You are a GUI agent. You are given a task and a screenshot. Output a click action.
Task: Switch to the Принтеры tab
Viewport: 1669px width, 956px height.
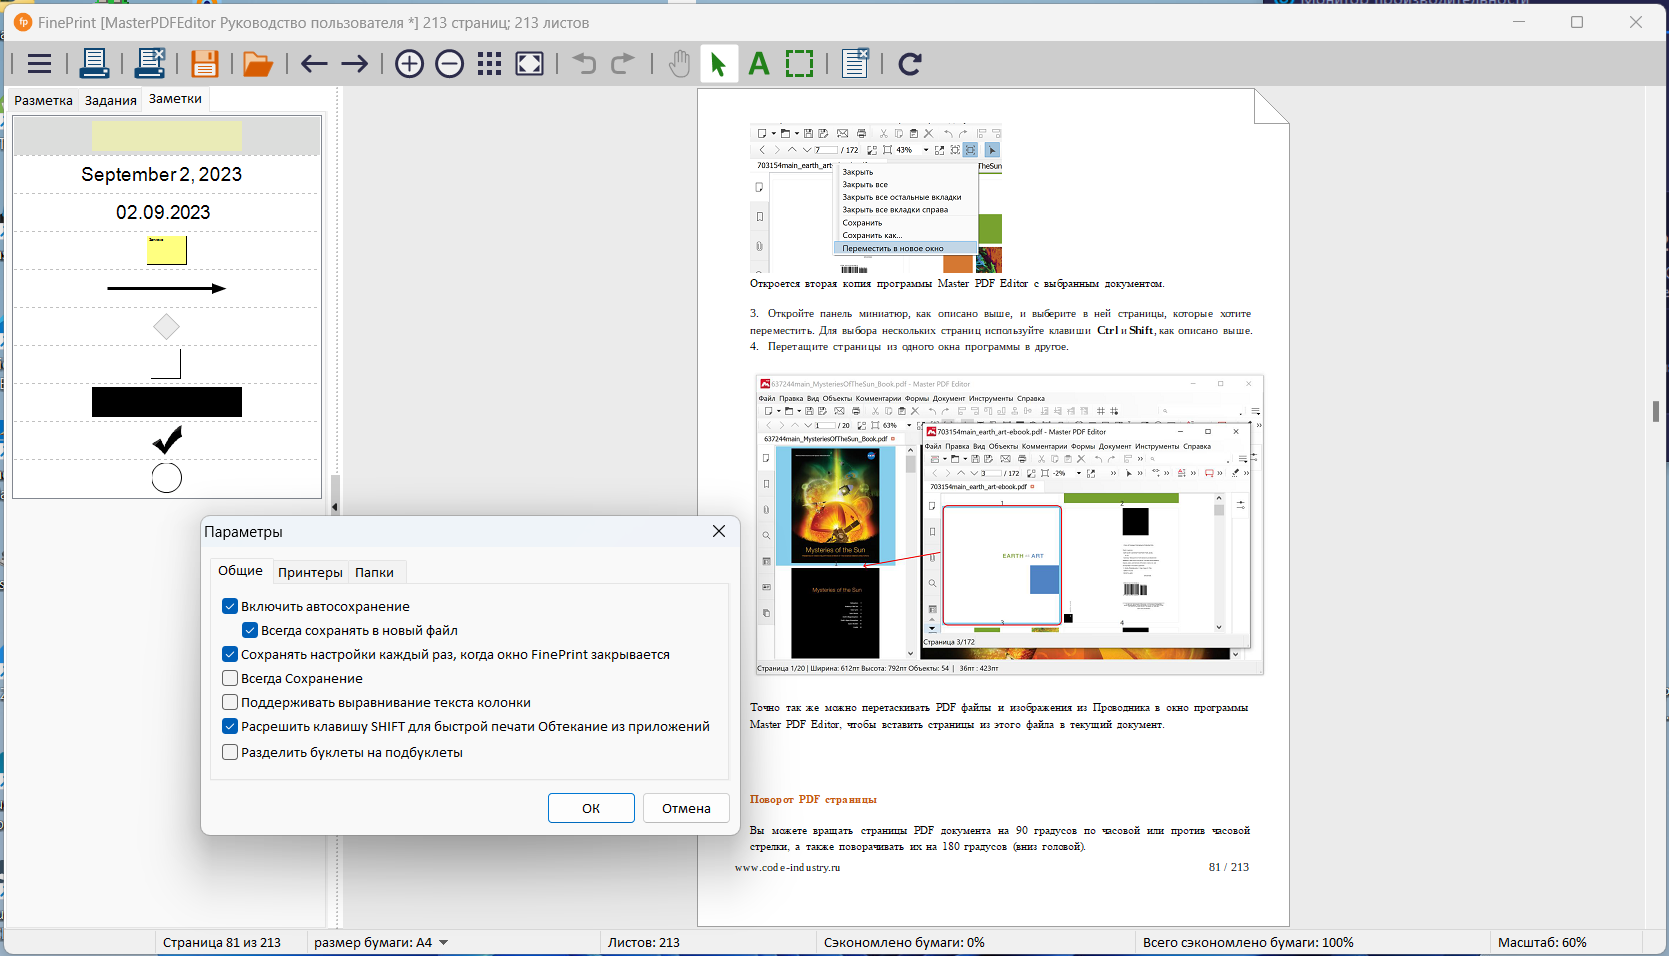point(310,572)
